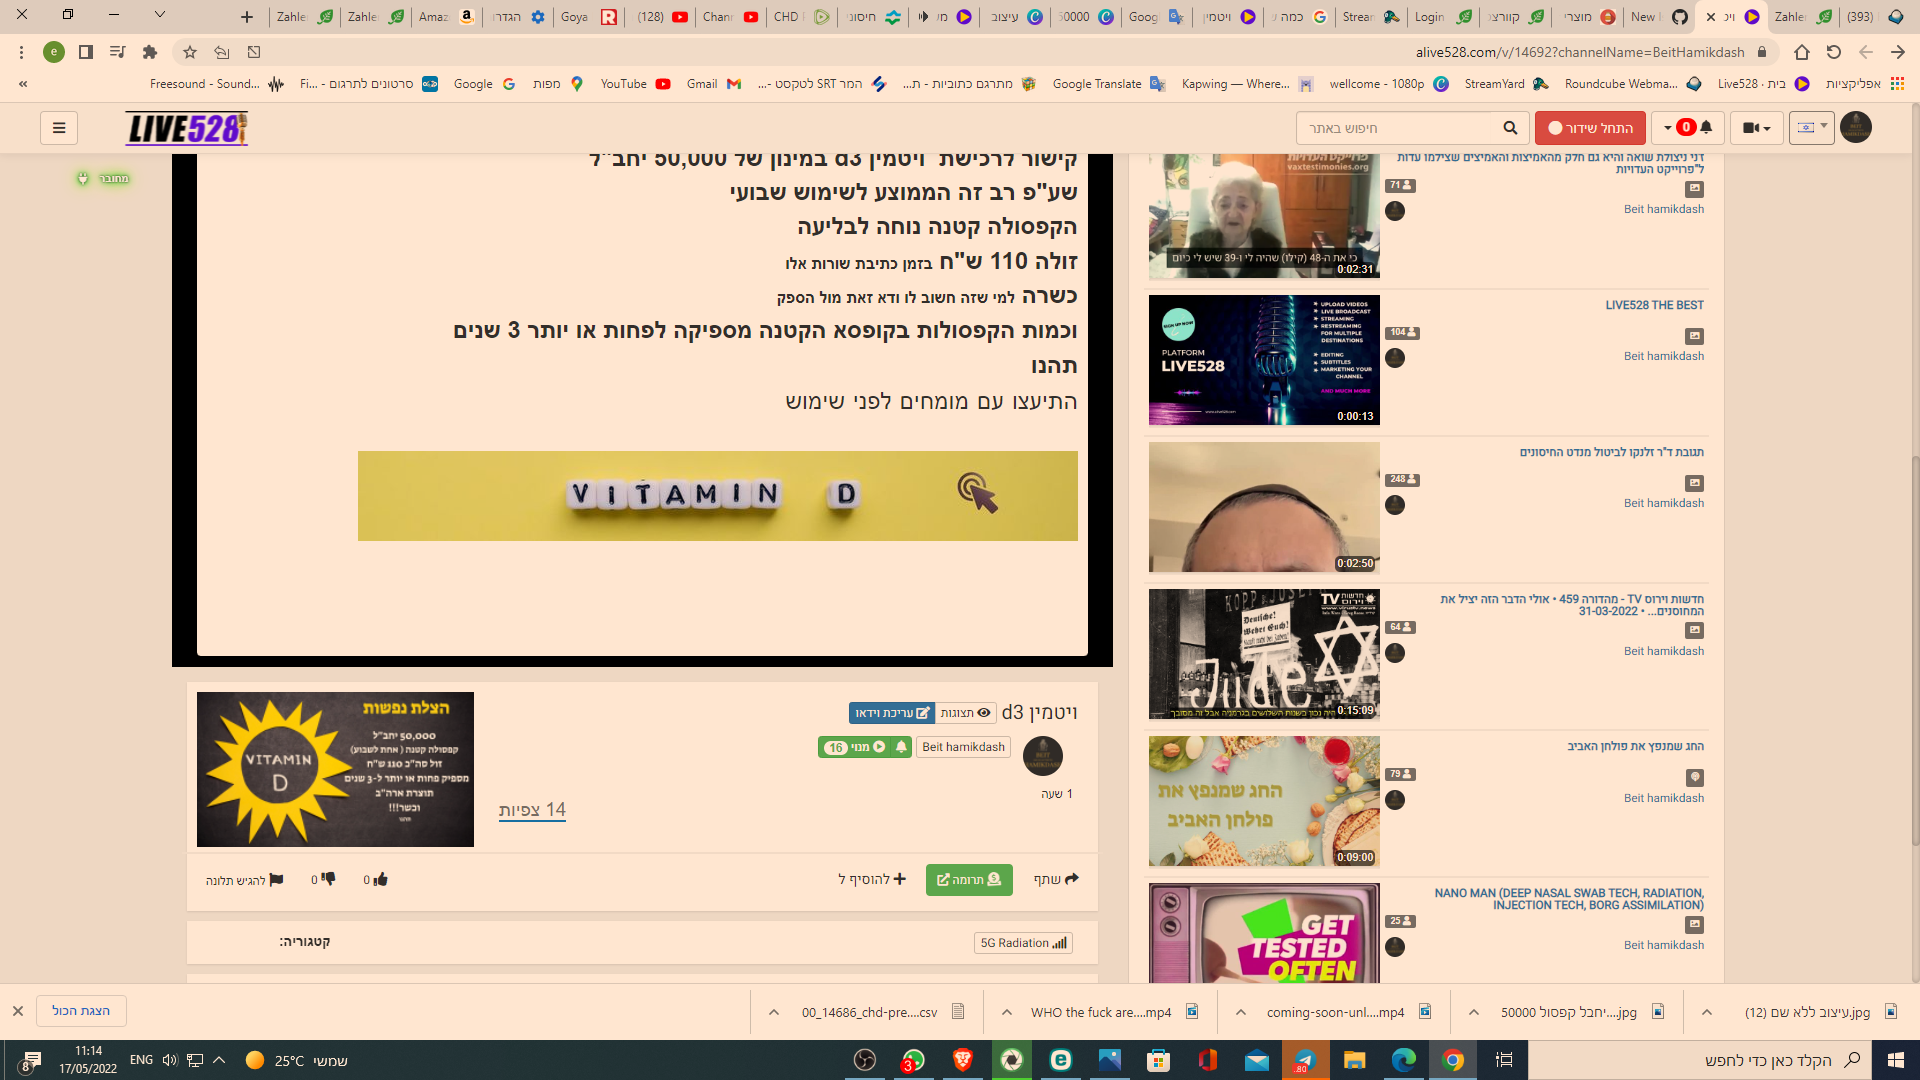Click the thumbs down dislike icon
1920x1080 pixels.
click(323, 880)
